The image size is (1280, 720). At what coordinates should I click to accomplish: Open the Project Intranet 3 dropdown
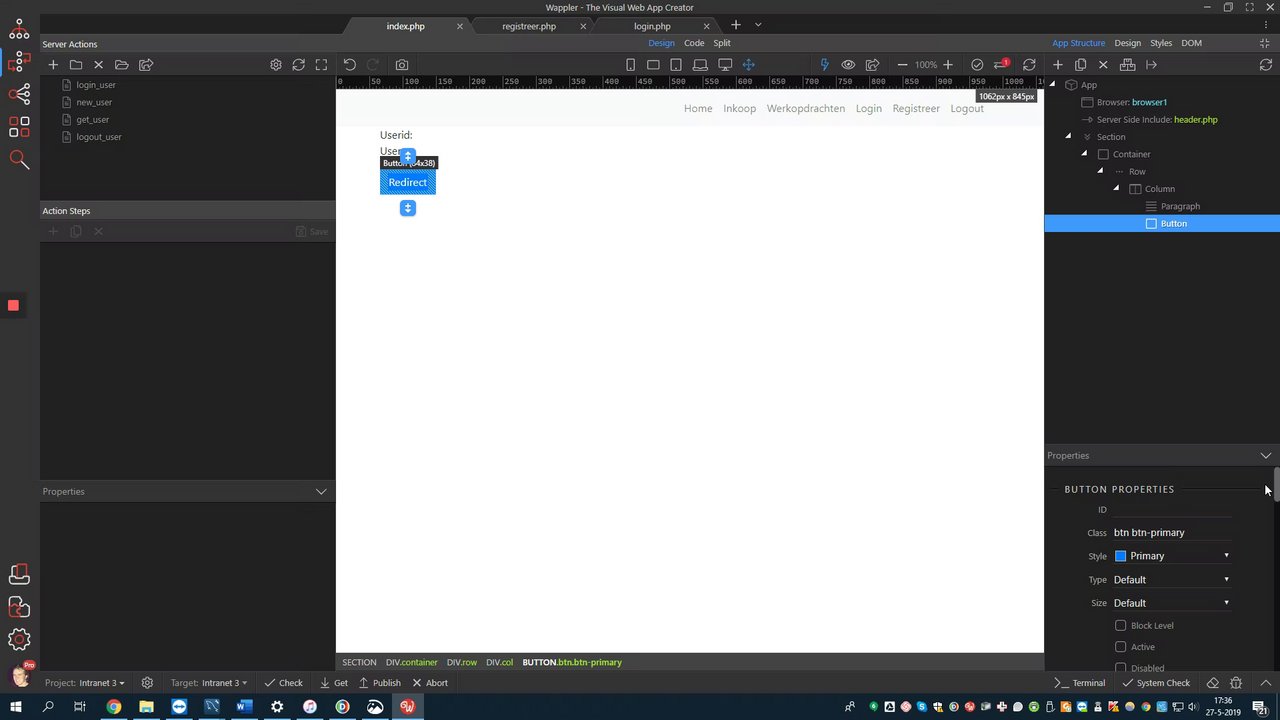click(x=86, y=683)
